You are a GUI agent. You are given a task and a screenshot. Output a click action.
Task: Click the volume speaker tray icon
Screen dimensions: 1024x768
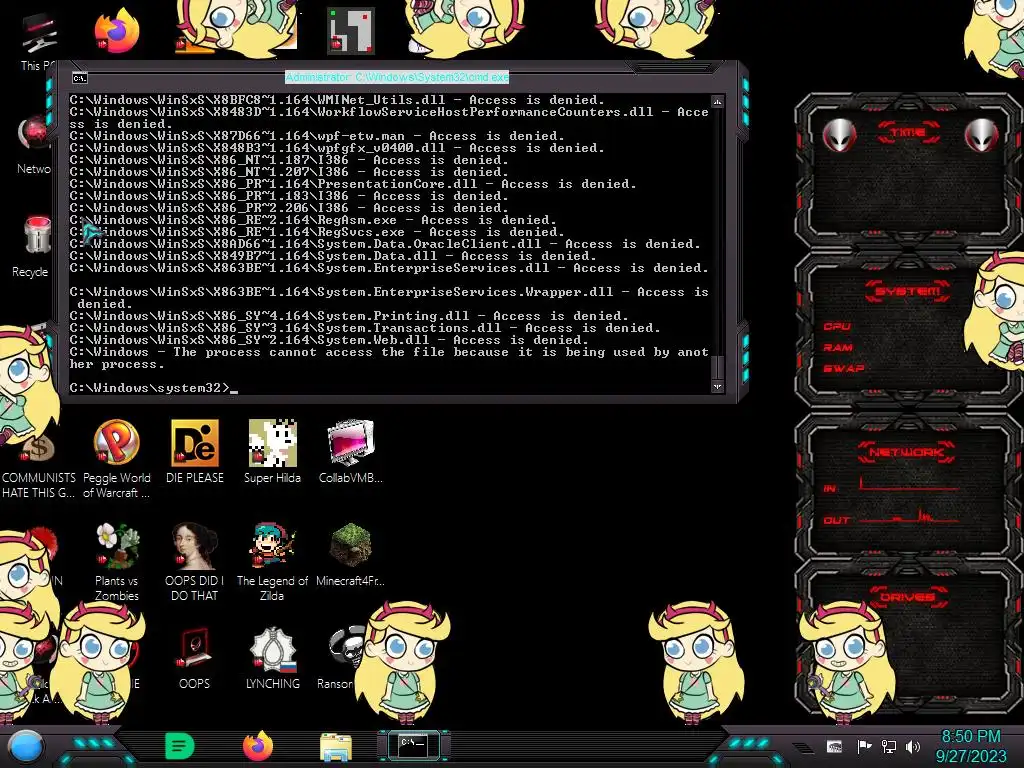[912, 746]
